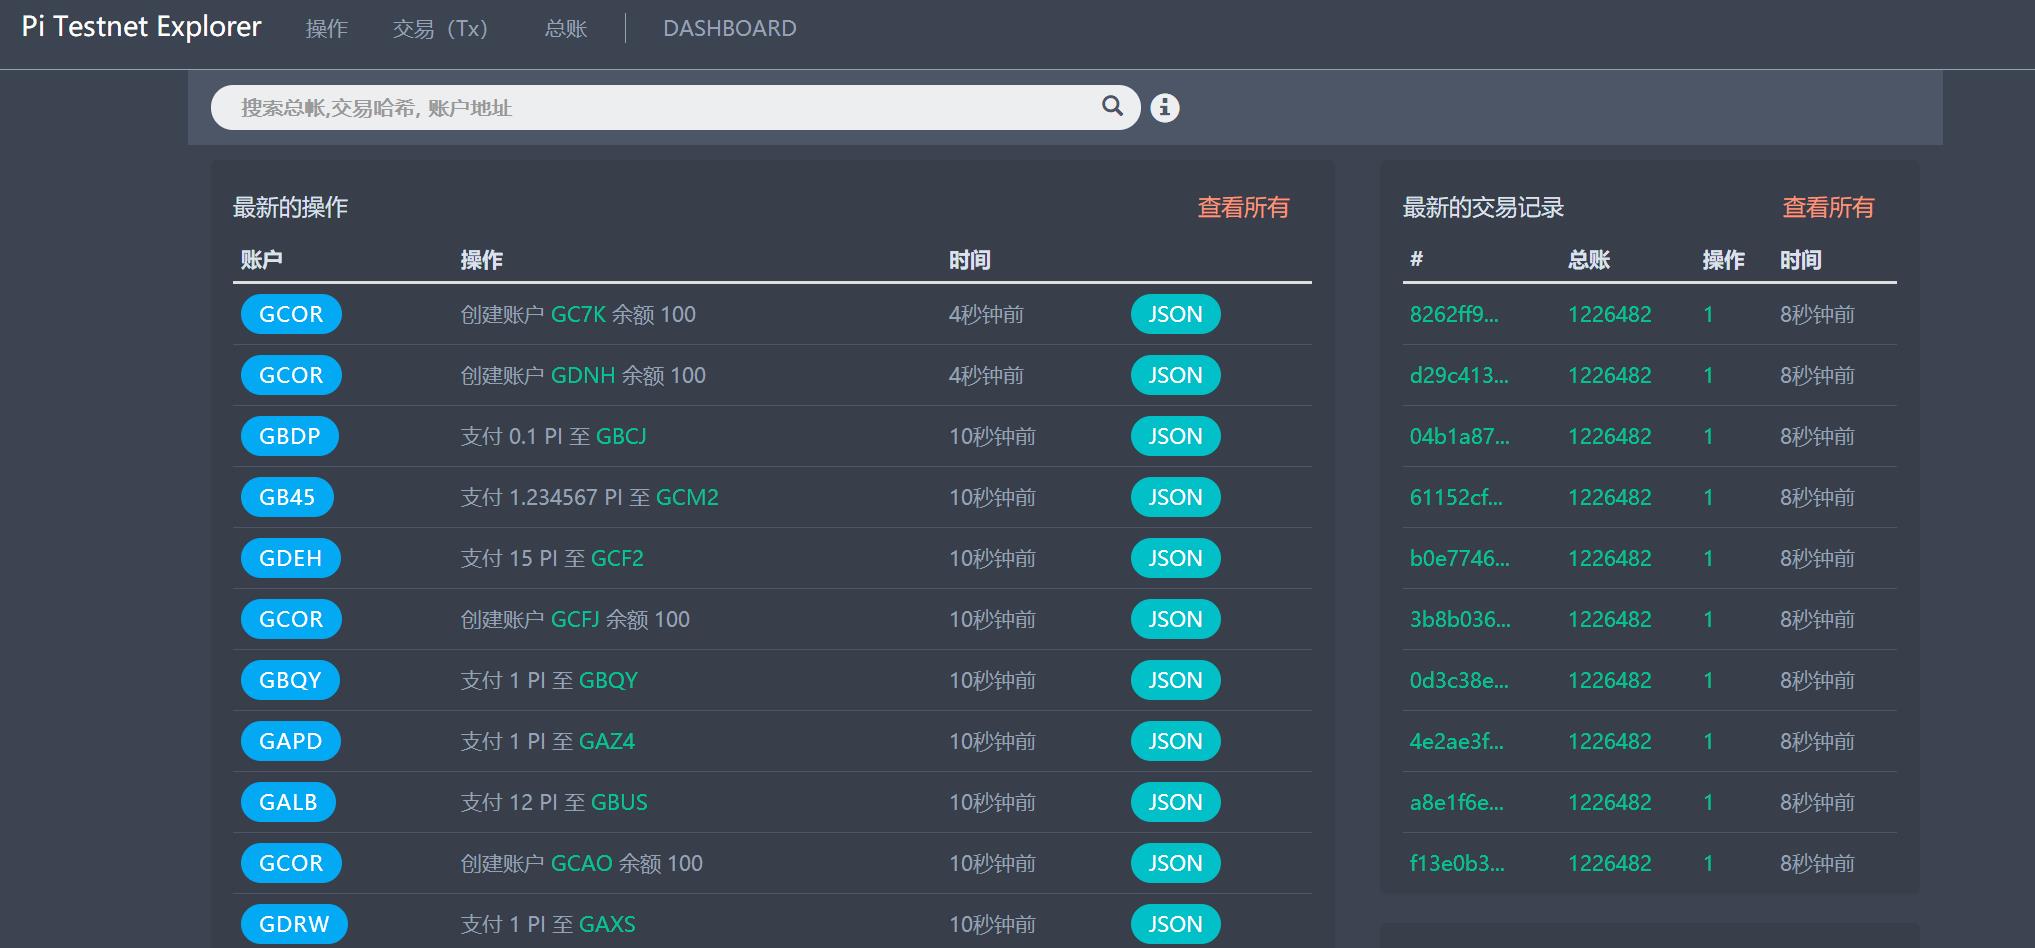This screenshot has width=2035, height=948.
Task: Open the 交易 (Tx) menu item
Action: pyautogui.click(x=440, y=28)
